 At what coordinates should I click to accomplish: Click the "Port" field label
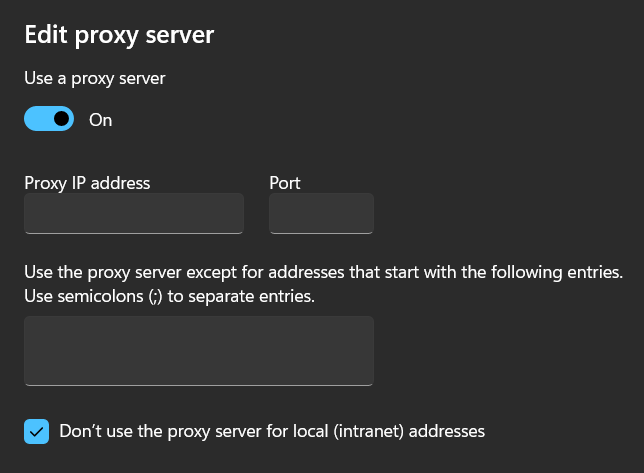pyautogui.click(x=285, y=183)
